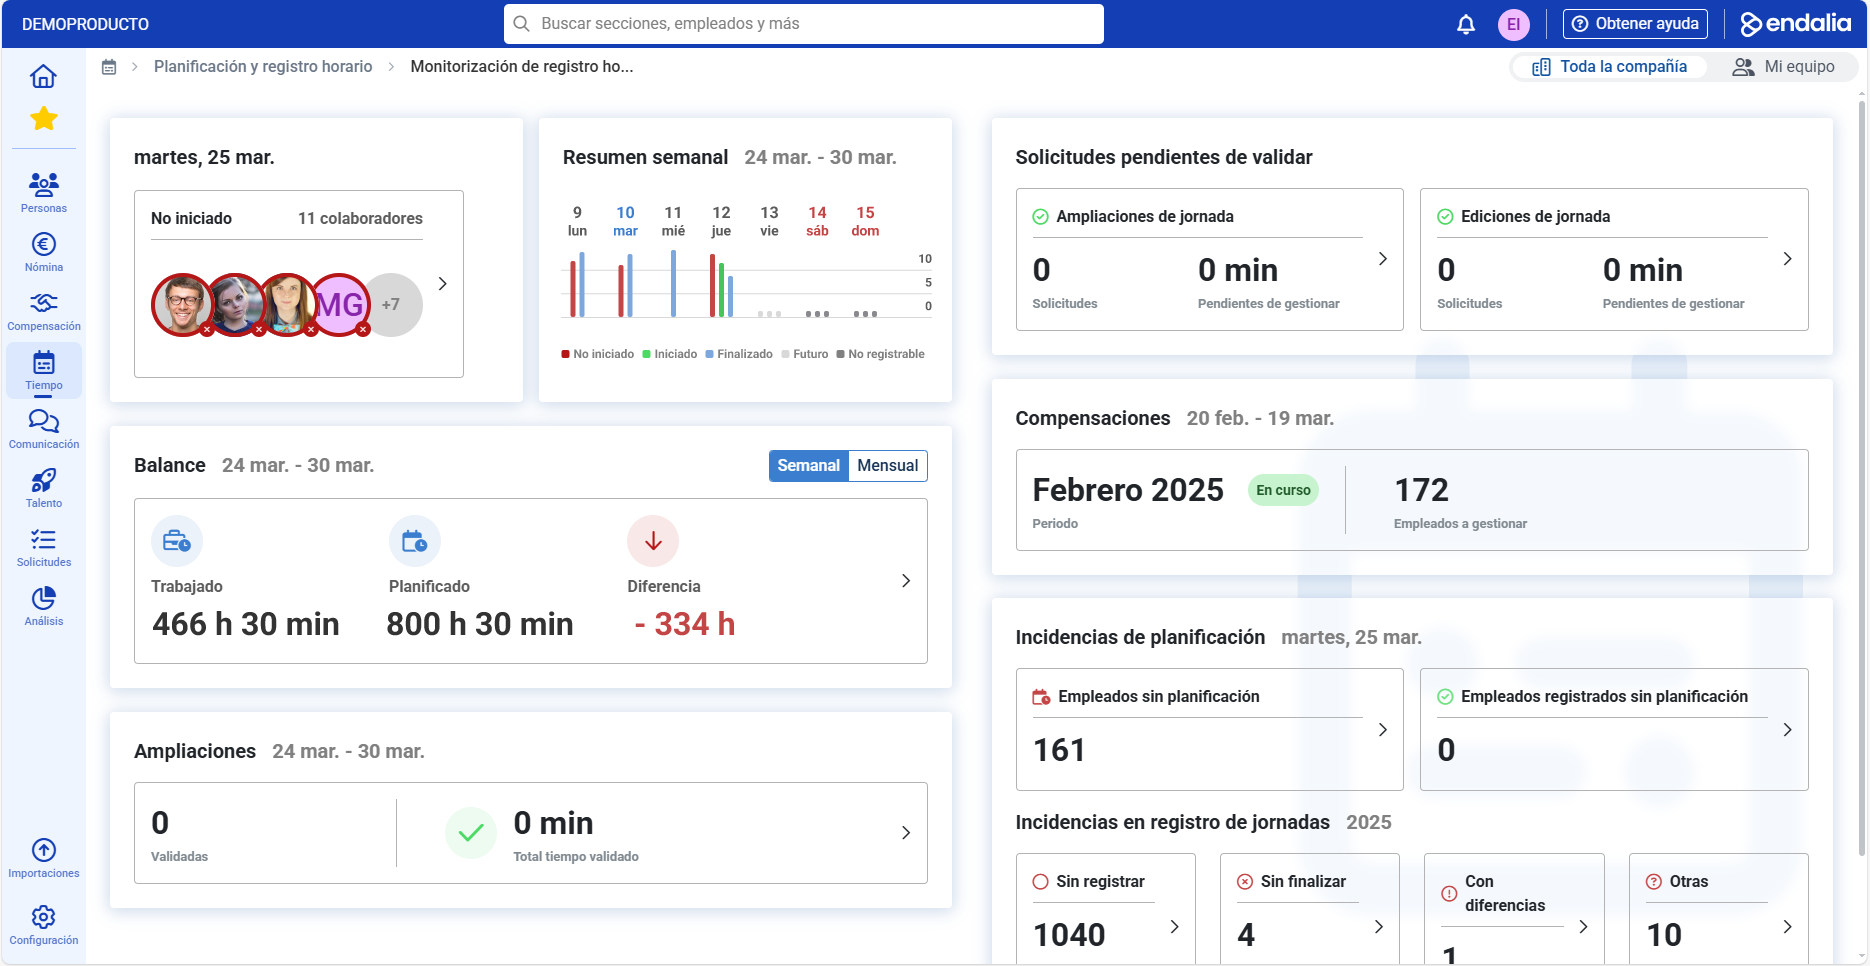
Task: Open Sin registrar incidents chevron
Action: click(x=1175, y=927)
